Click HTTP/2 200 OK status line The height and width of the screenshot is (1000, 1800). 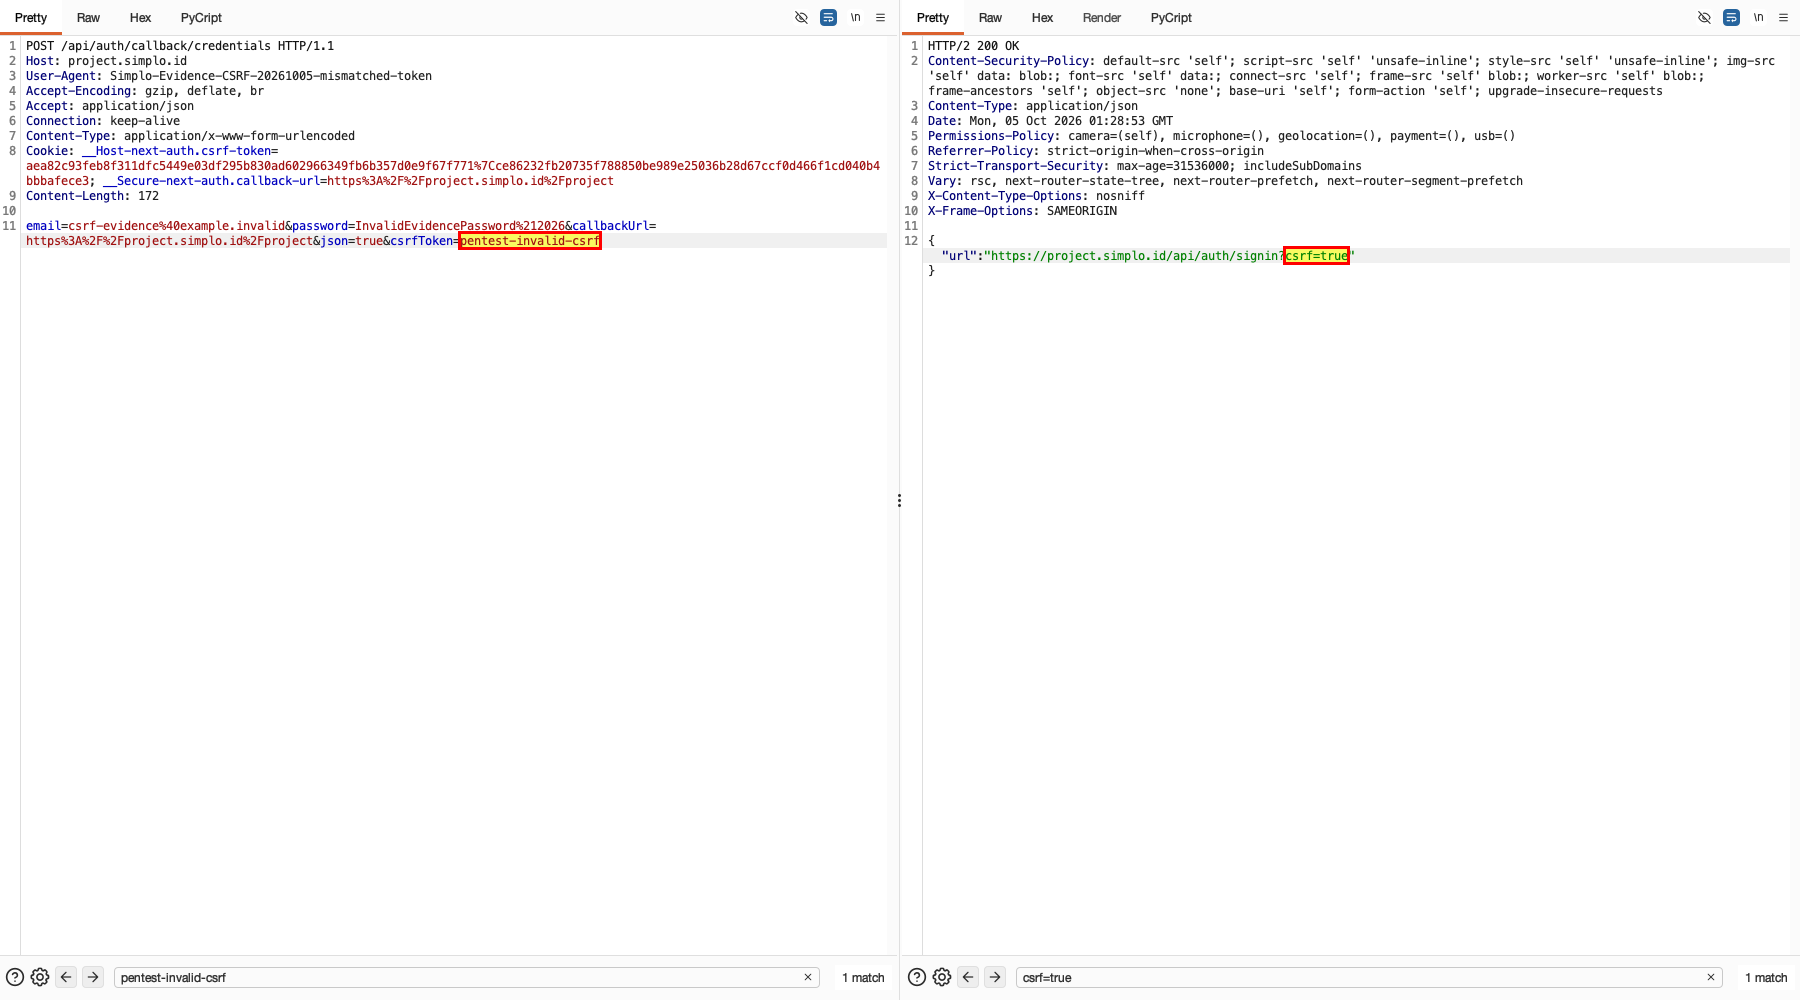pos(973,46)
